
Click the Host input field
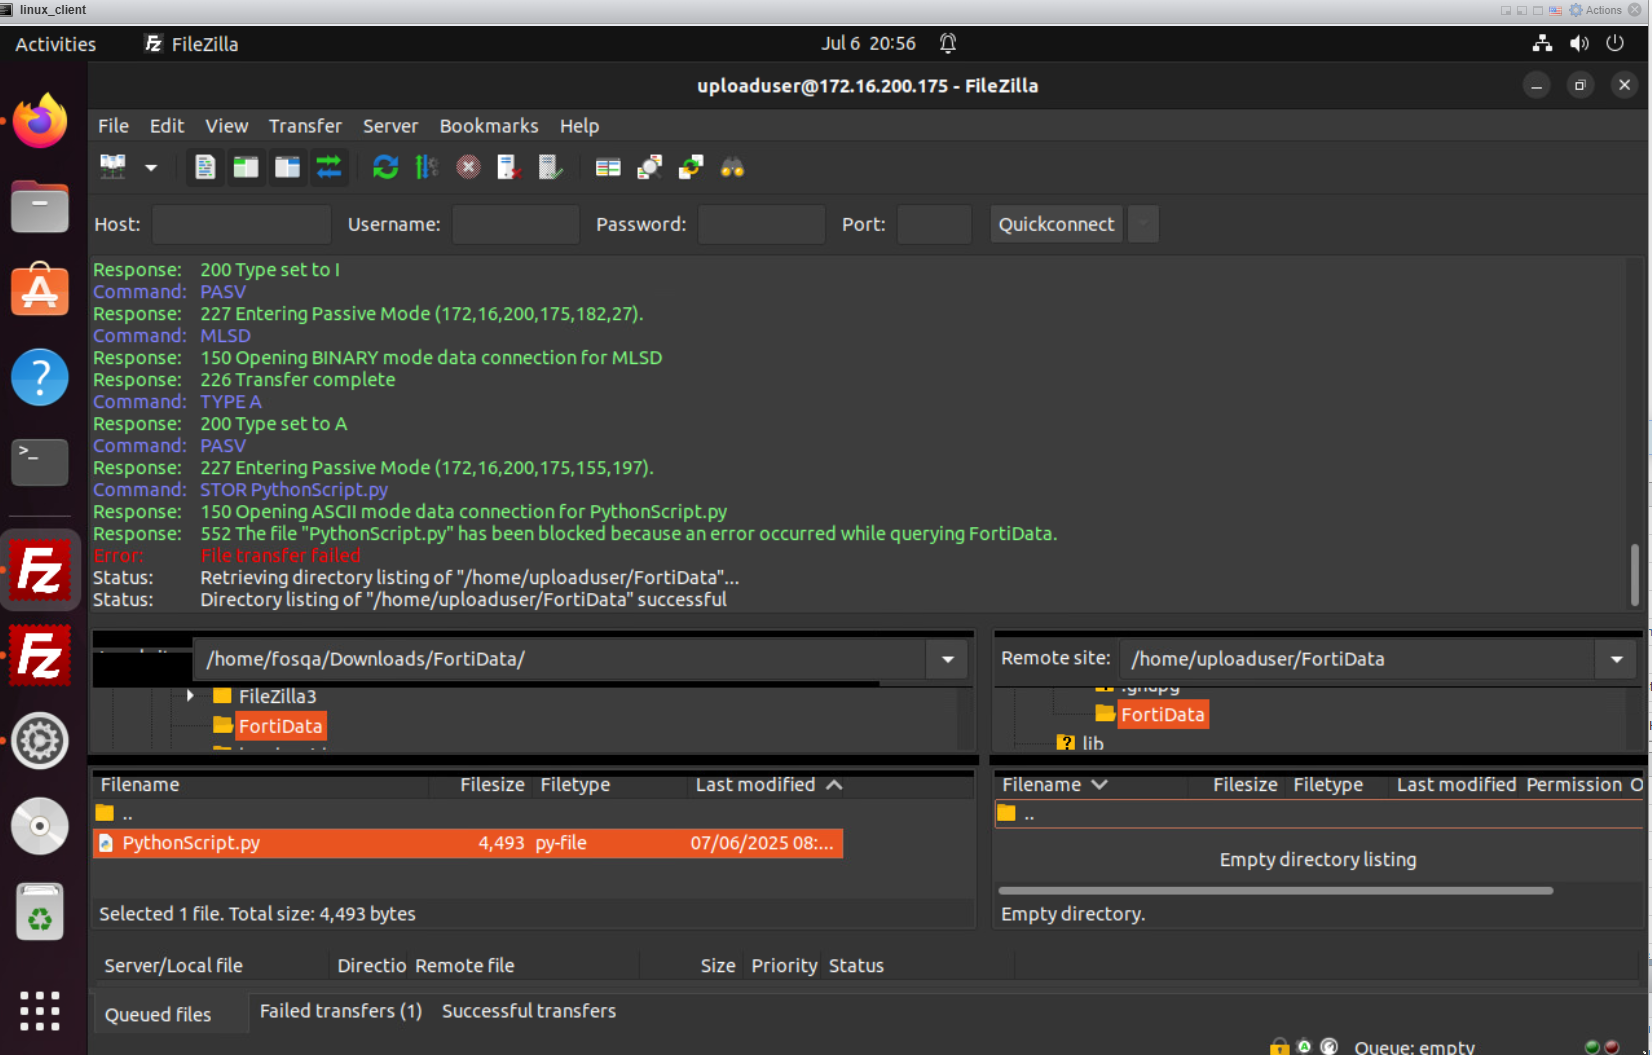[241, 224]
